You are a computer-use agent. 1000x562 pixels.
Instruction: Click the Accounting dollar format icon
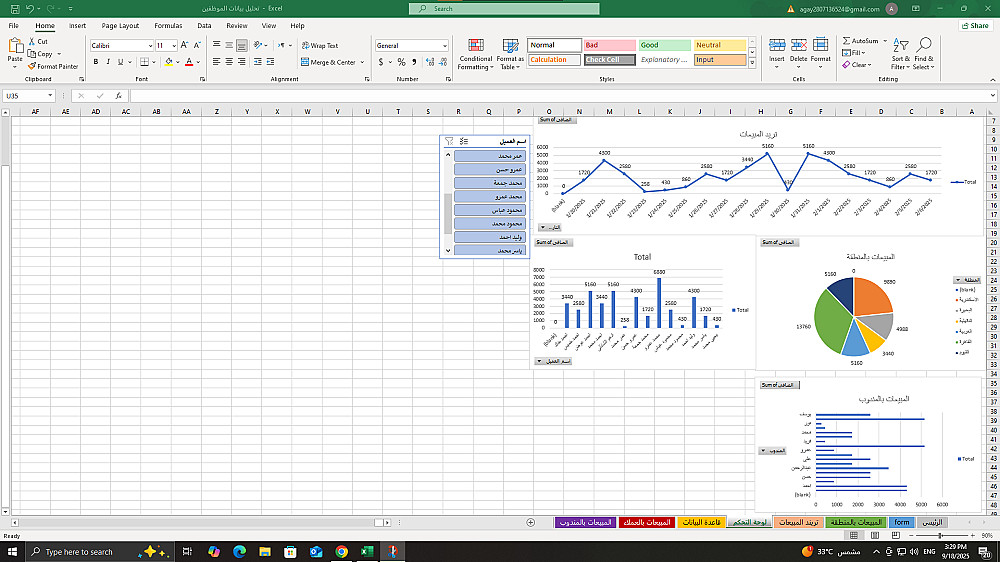[381, 63]
